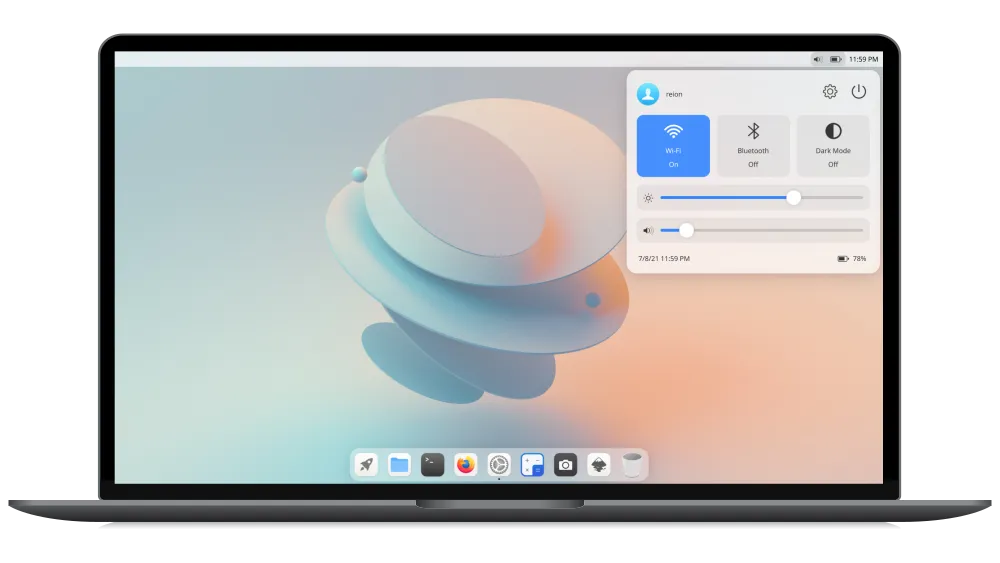Viewport: 1000px width, 563px height.
Task: Launch Inkscape from the dock
Action: point(598,465)
